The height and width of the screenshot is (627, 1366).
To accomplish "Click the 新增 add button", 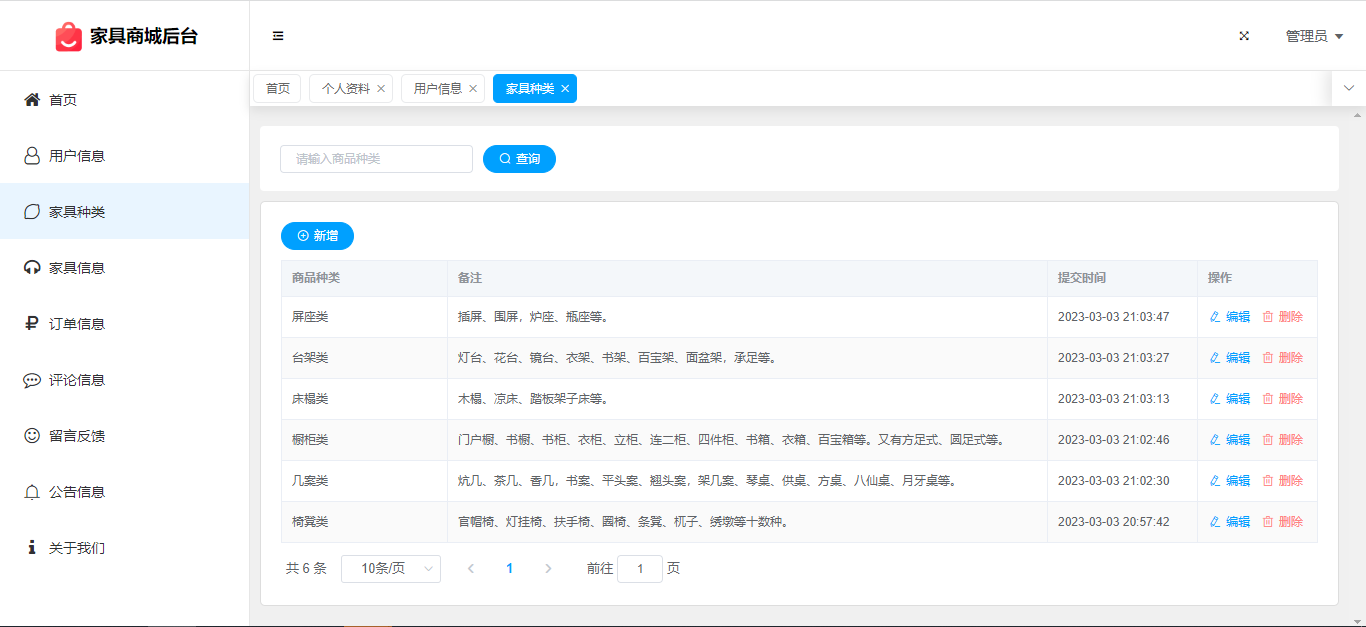I will pyautogui.click(x=317, y=236).
